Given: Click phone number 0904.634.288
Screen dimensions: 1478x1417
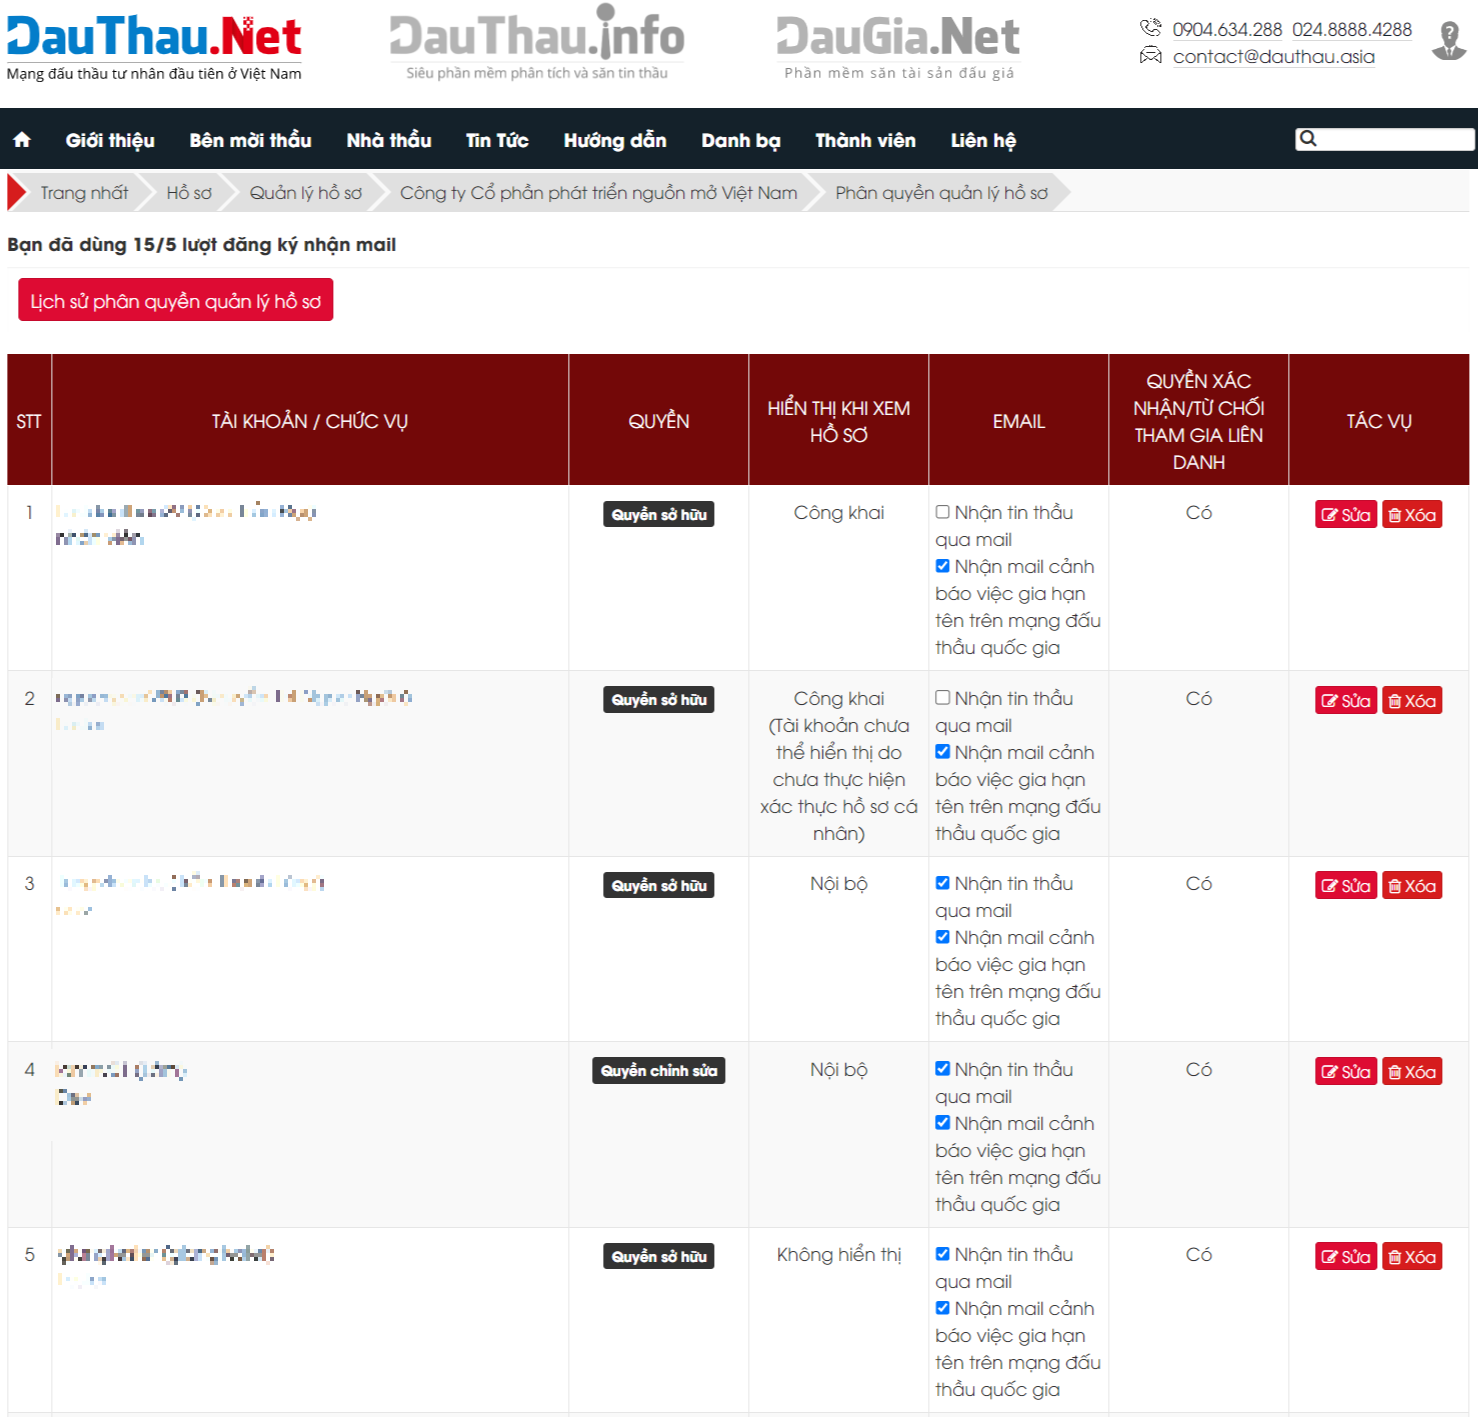Looking at the screenshot, I should [1227, 30].
